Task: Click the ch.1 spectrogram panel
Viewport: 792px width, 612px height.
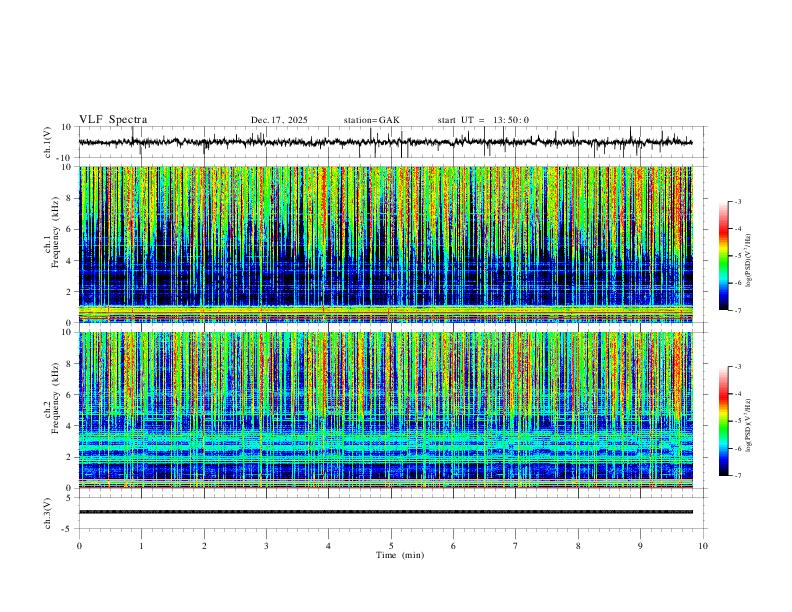Action: (386, 244)
